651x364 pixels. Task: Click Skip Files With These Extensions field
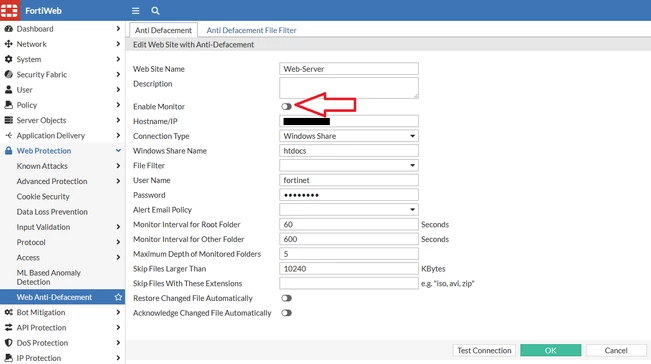(x=349, y=283)
